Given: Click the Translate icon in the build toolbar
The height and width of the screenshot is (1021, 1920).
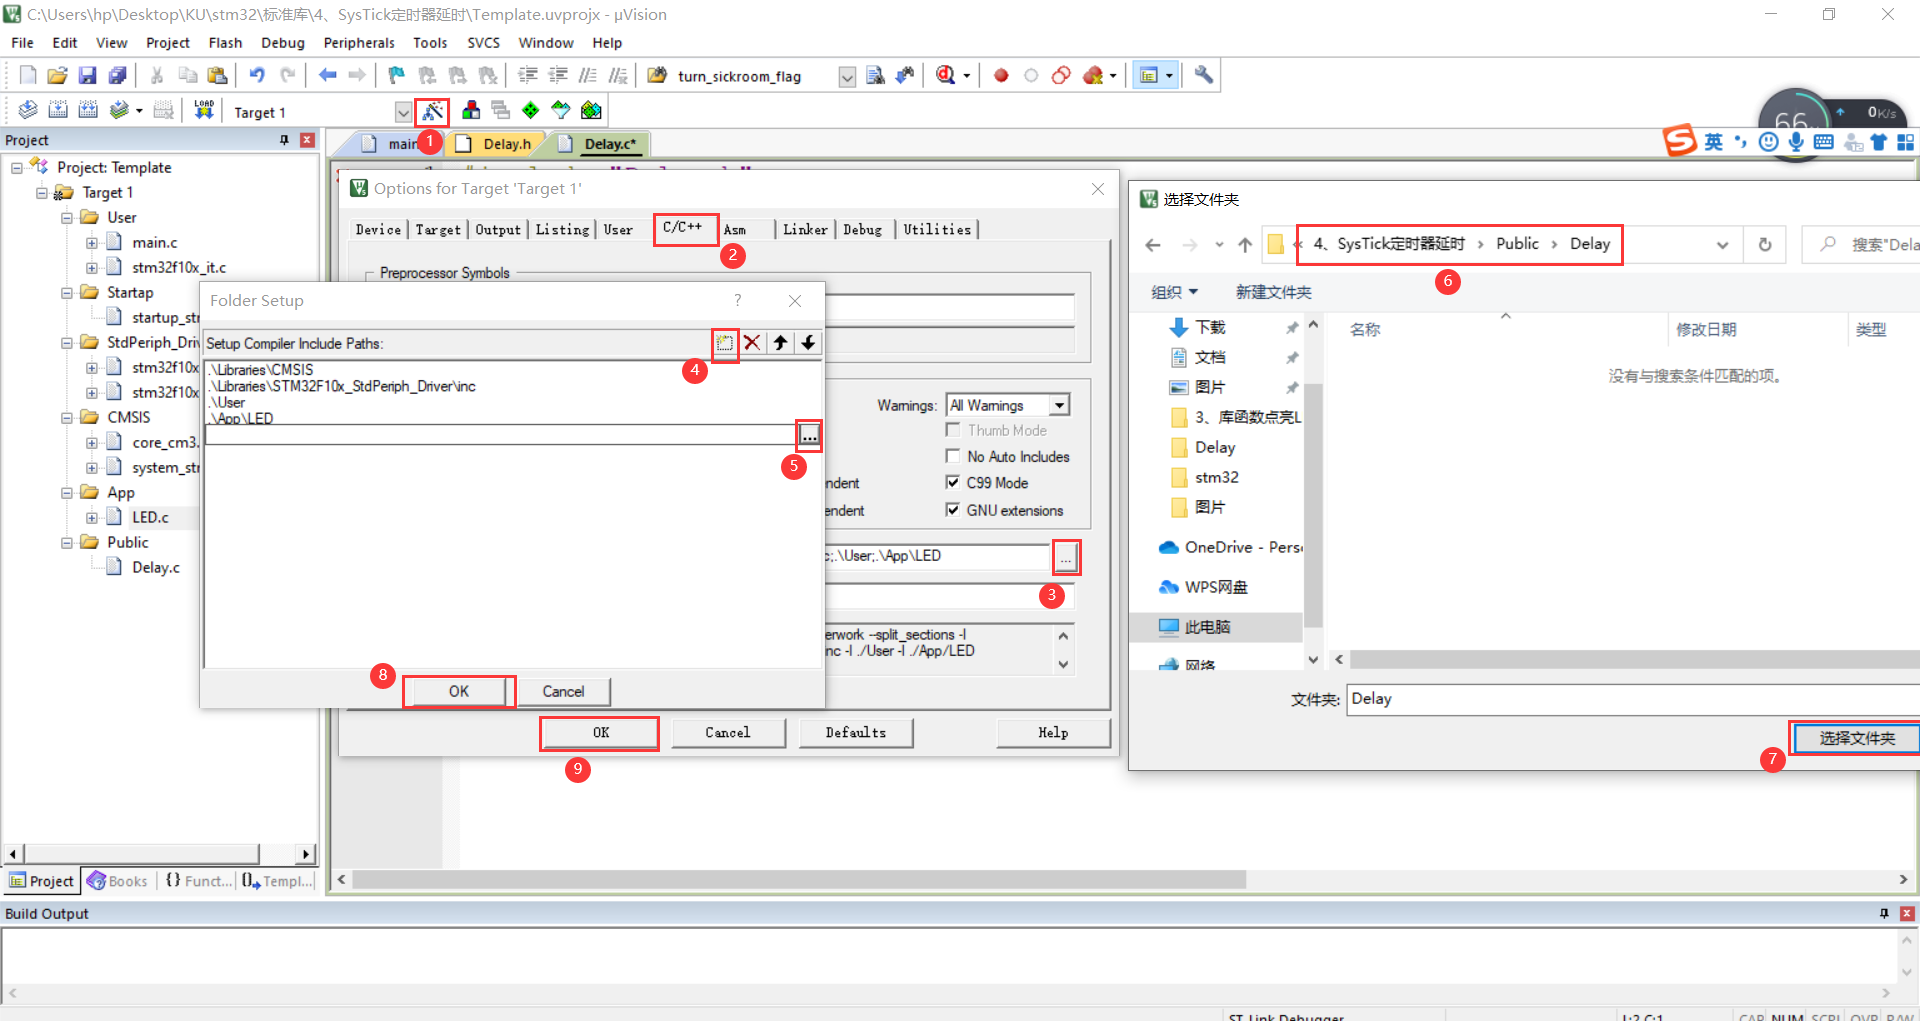Looking at the screenshot, I should (x=28, y=110).
